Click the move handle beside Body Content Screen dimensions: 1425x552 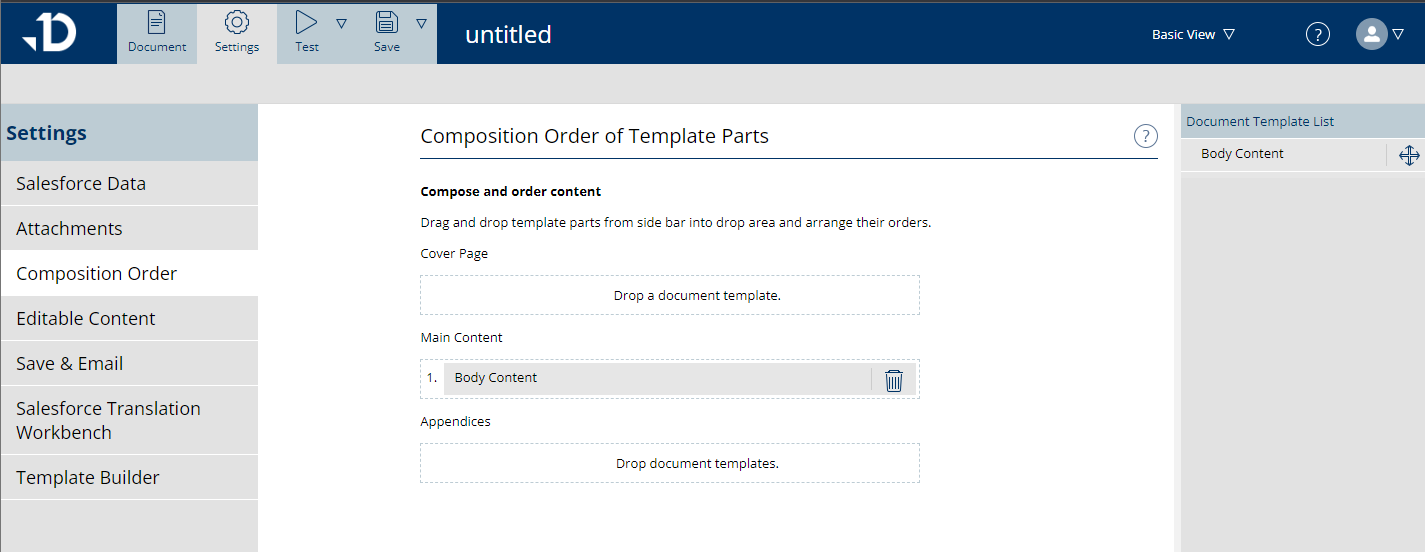pos(1408,155)
